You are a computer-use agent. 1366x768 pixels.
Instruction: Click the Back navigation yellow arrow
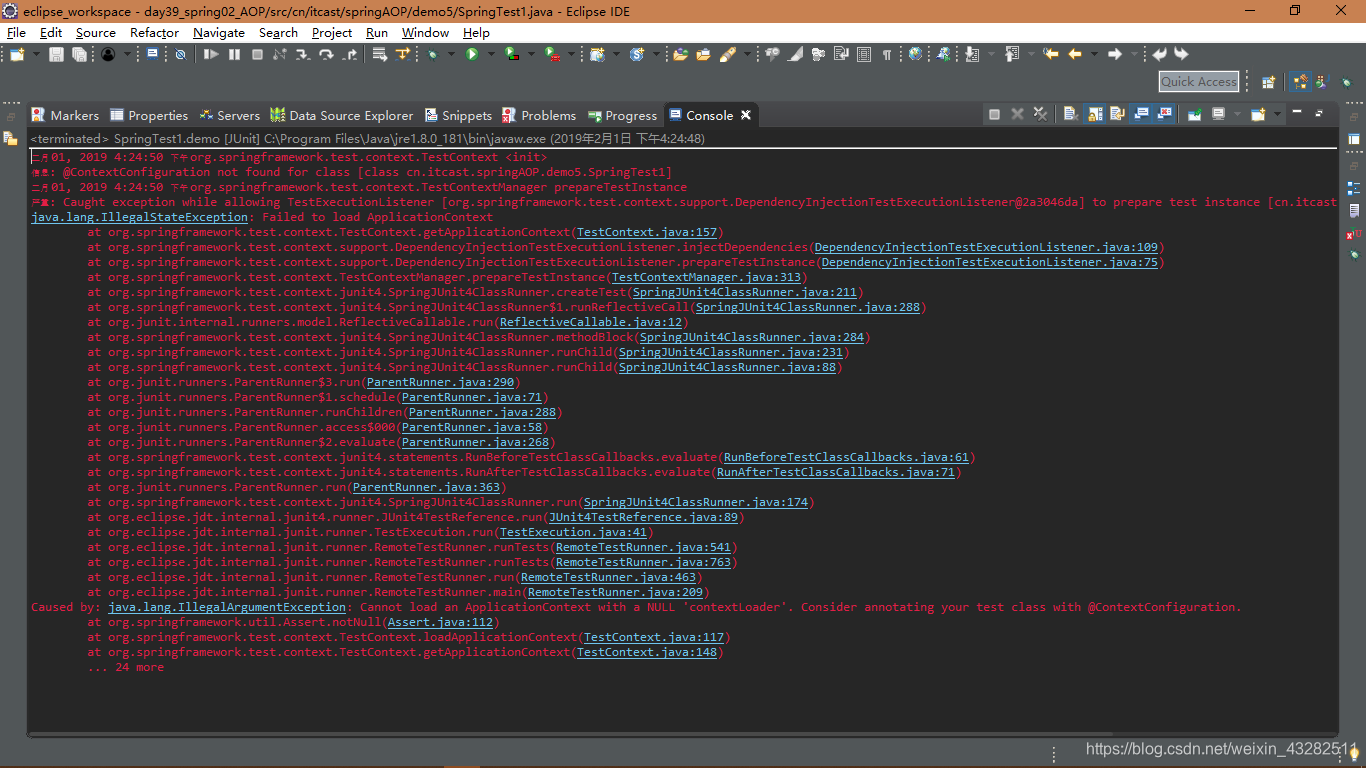pos(1075,54)
